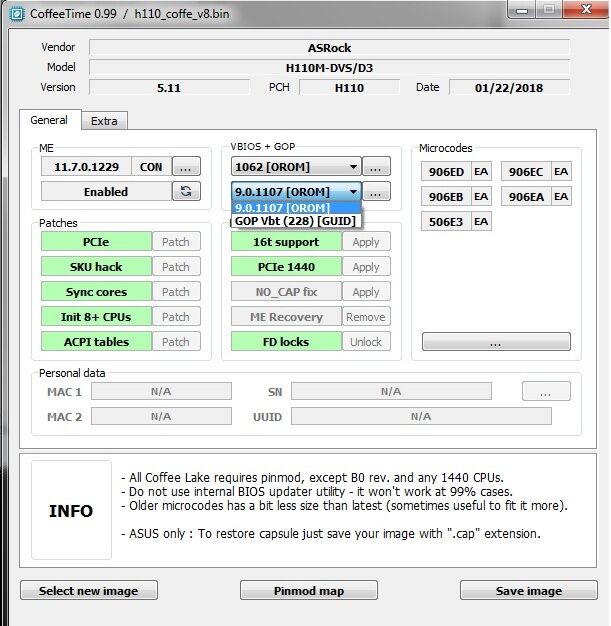Image resolution: width=611 pixels, height=626 pixels.
Task: Click Apply next to 16t support
Action: (366, 242)
